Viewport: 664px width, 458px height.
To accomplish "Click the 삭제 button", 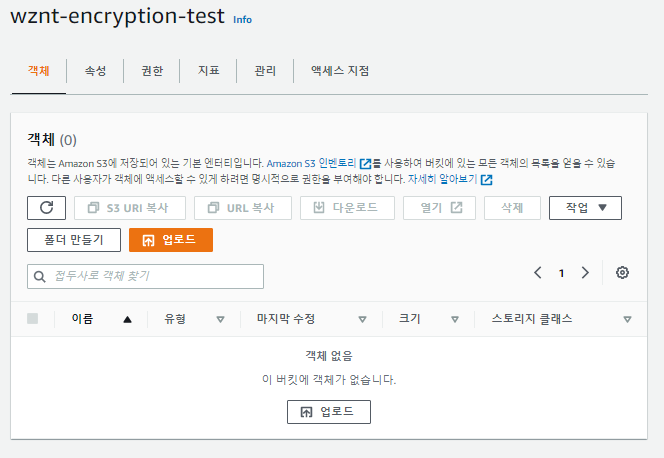I will click(512, 208).
